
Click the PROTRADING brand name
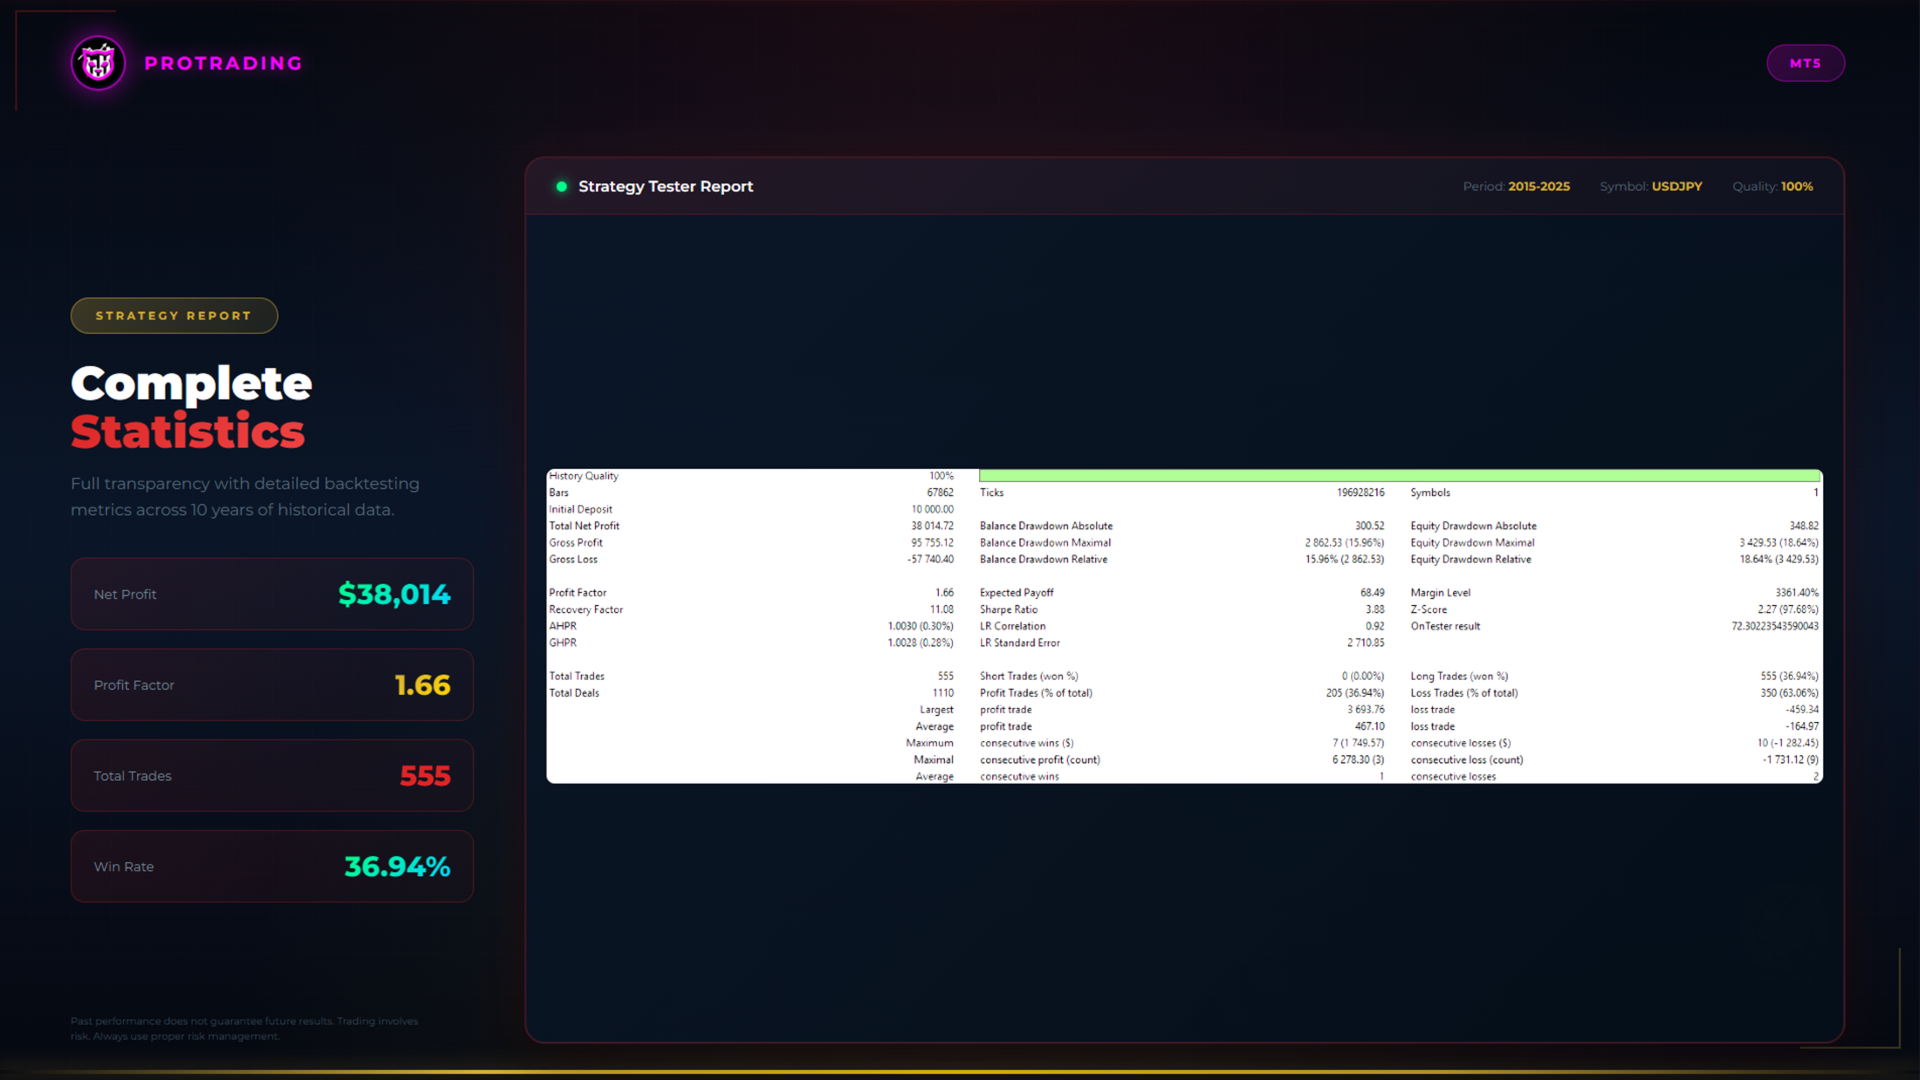pyautogui.click(x=223, y=63)
